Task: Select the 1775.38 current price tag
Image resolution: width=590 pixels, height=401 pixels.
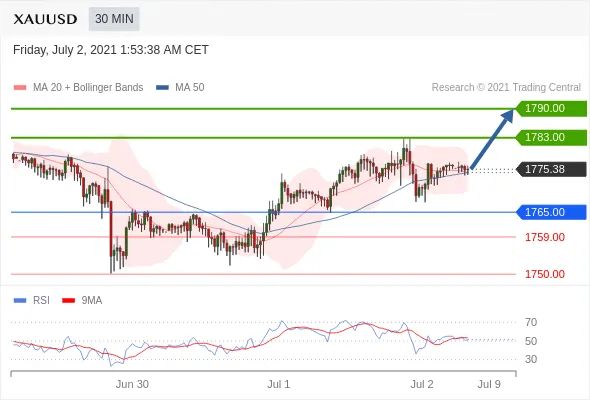Action: click(x=552, y=169)
